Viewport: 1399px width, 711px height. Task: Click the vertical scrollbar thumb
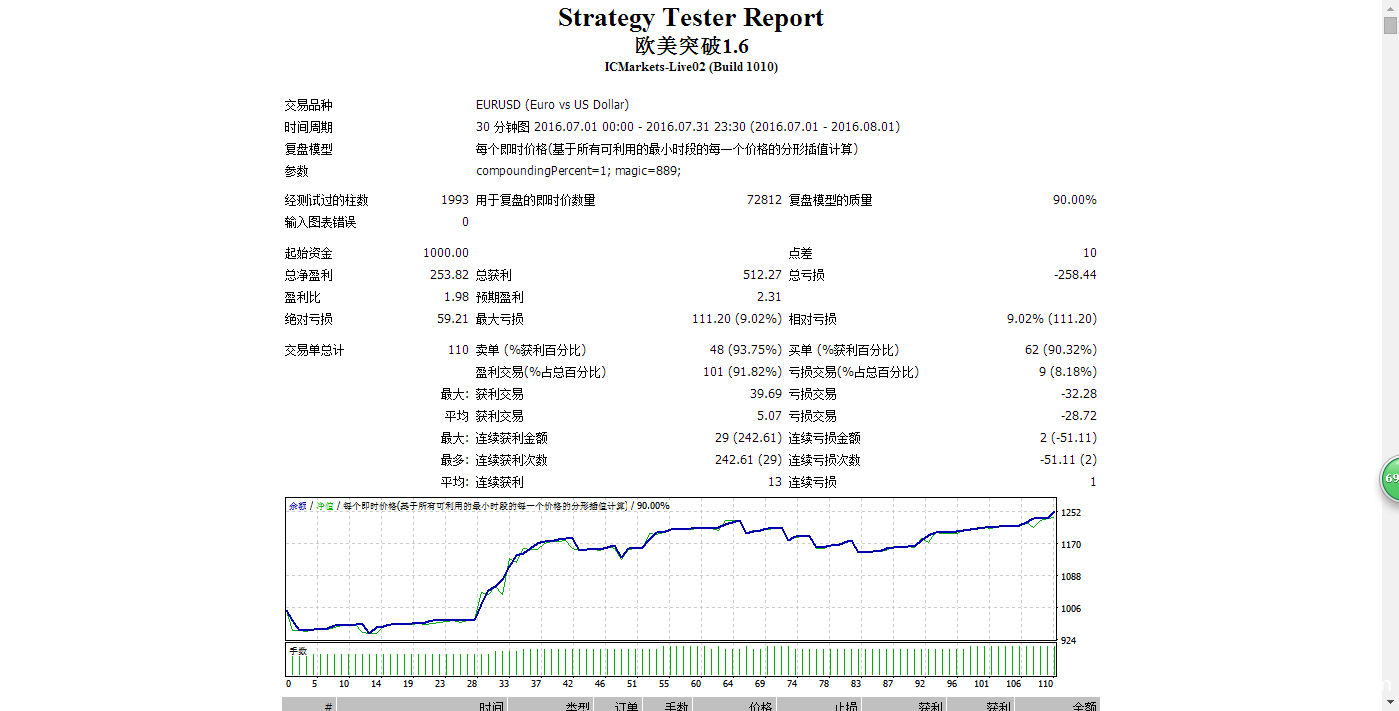pos(1390,27)
